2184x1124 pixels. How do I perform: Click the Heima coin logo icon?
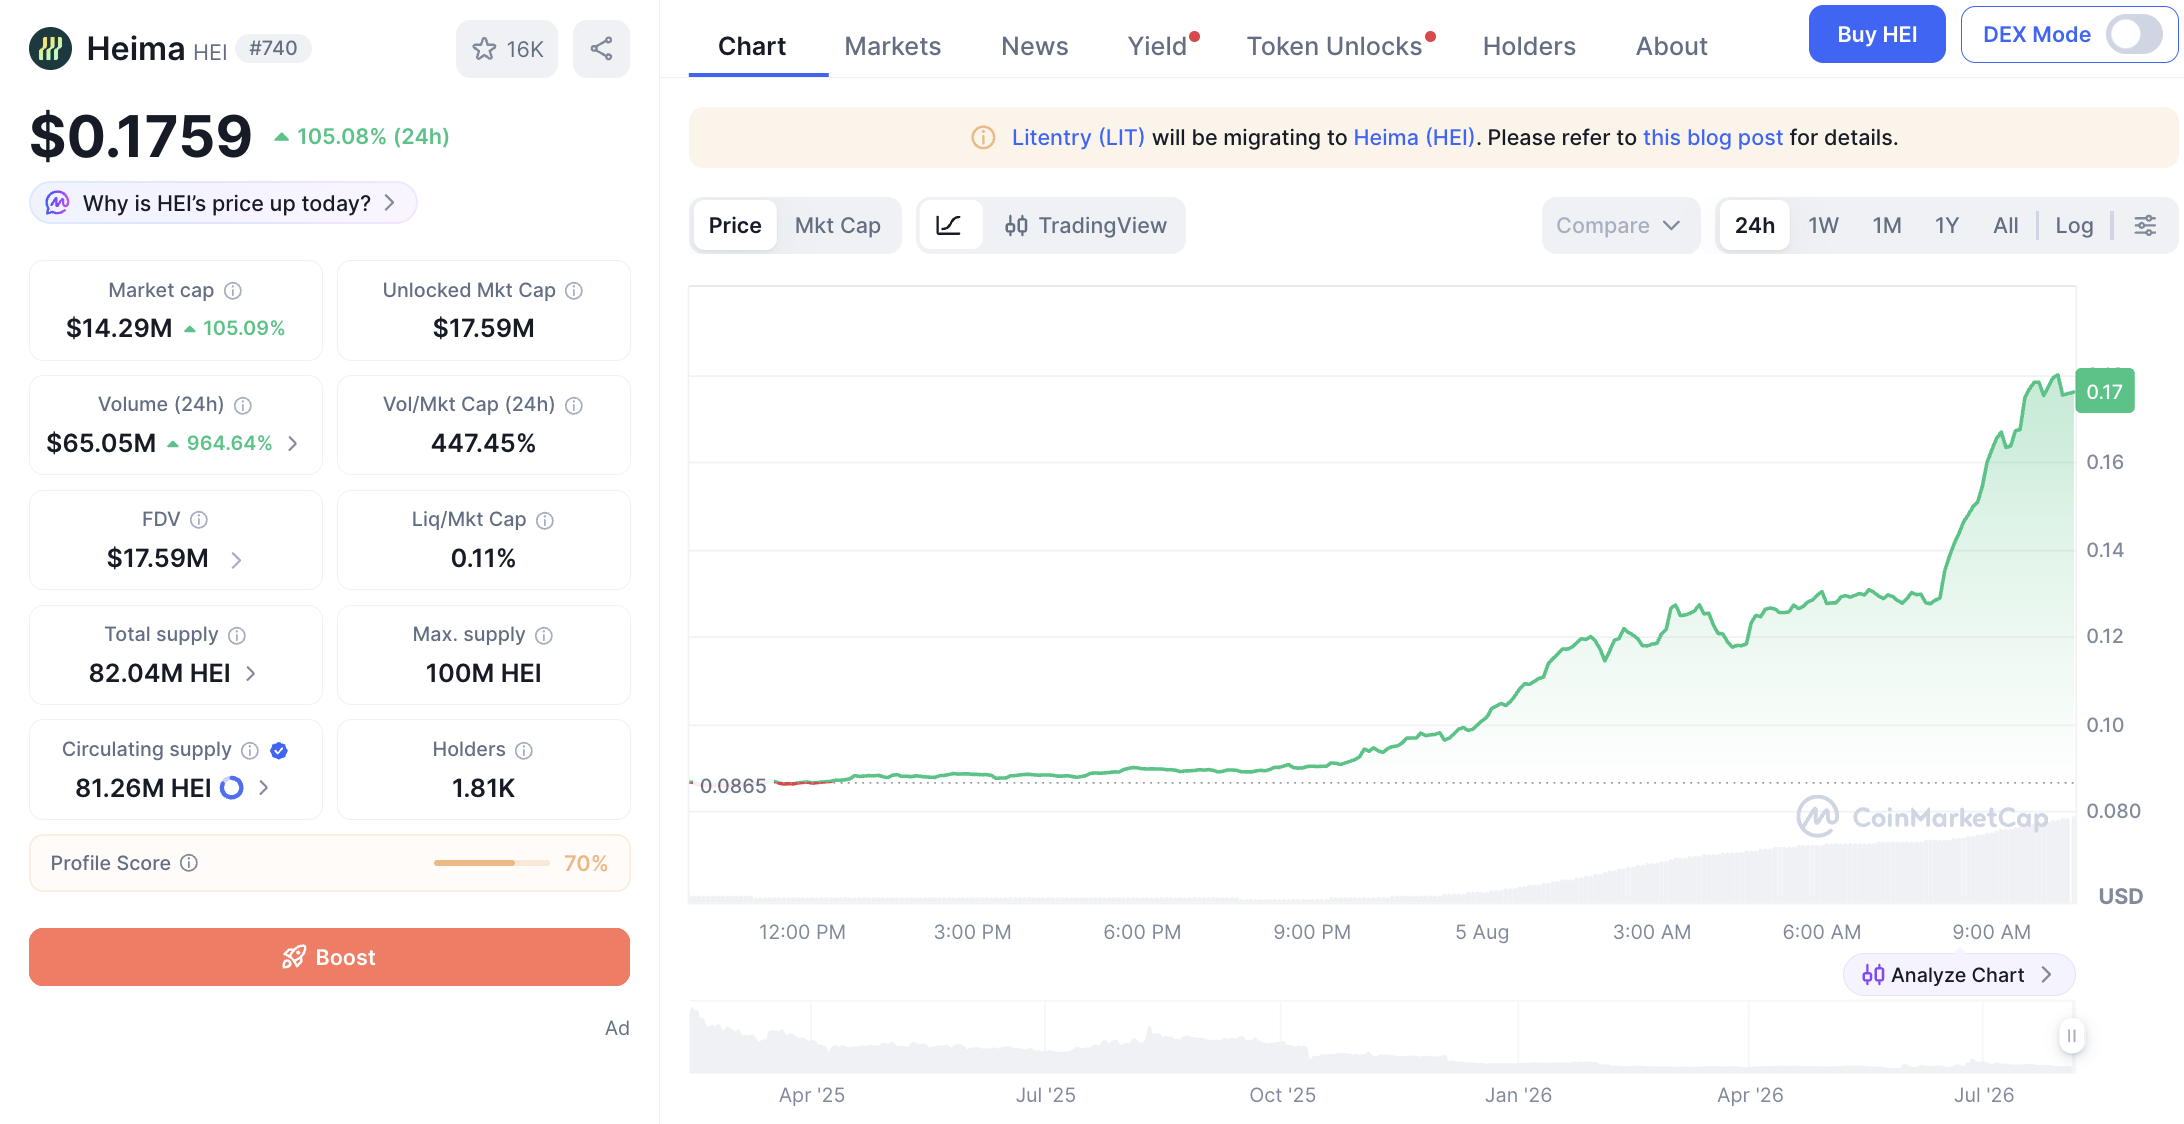(50, 48)
